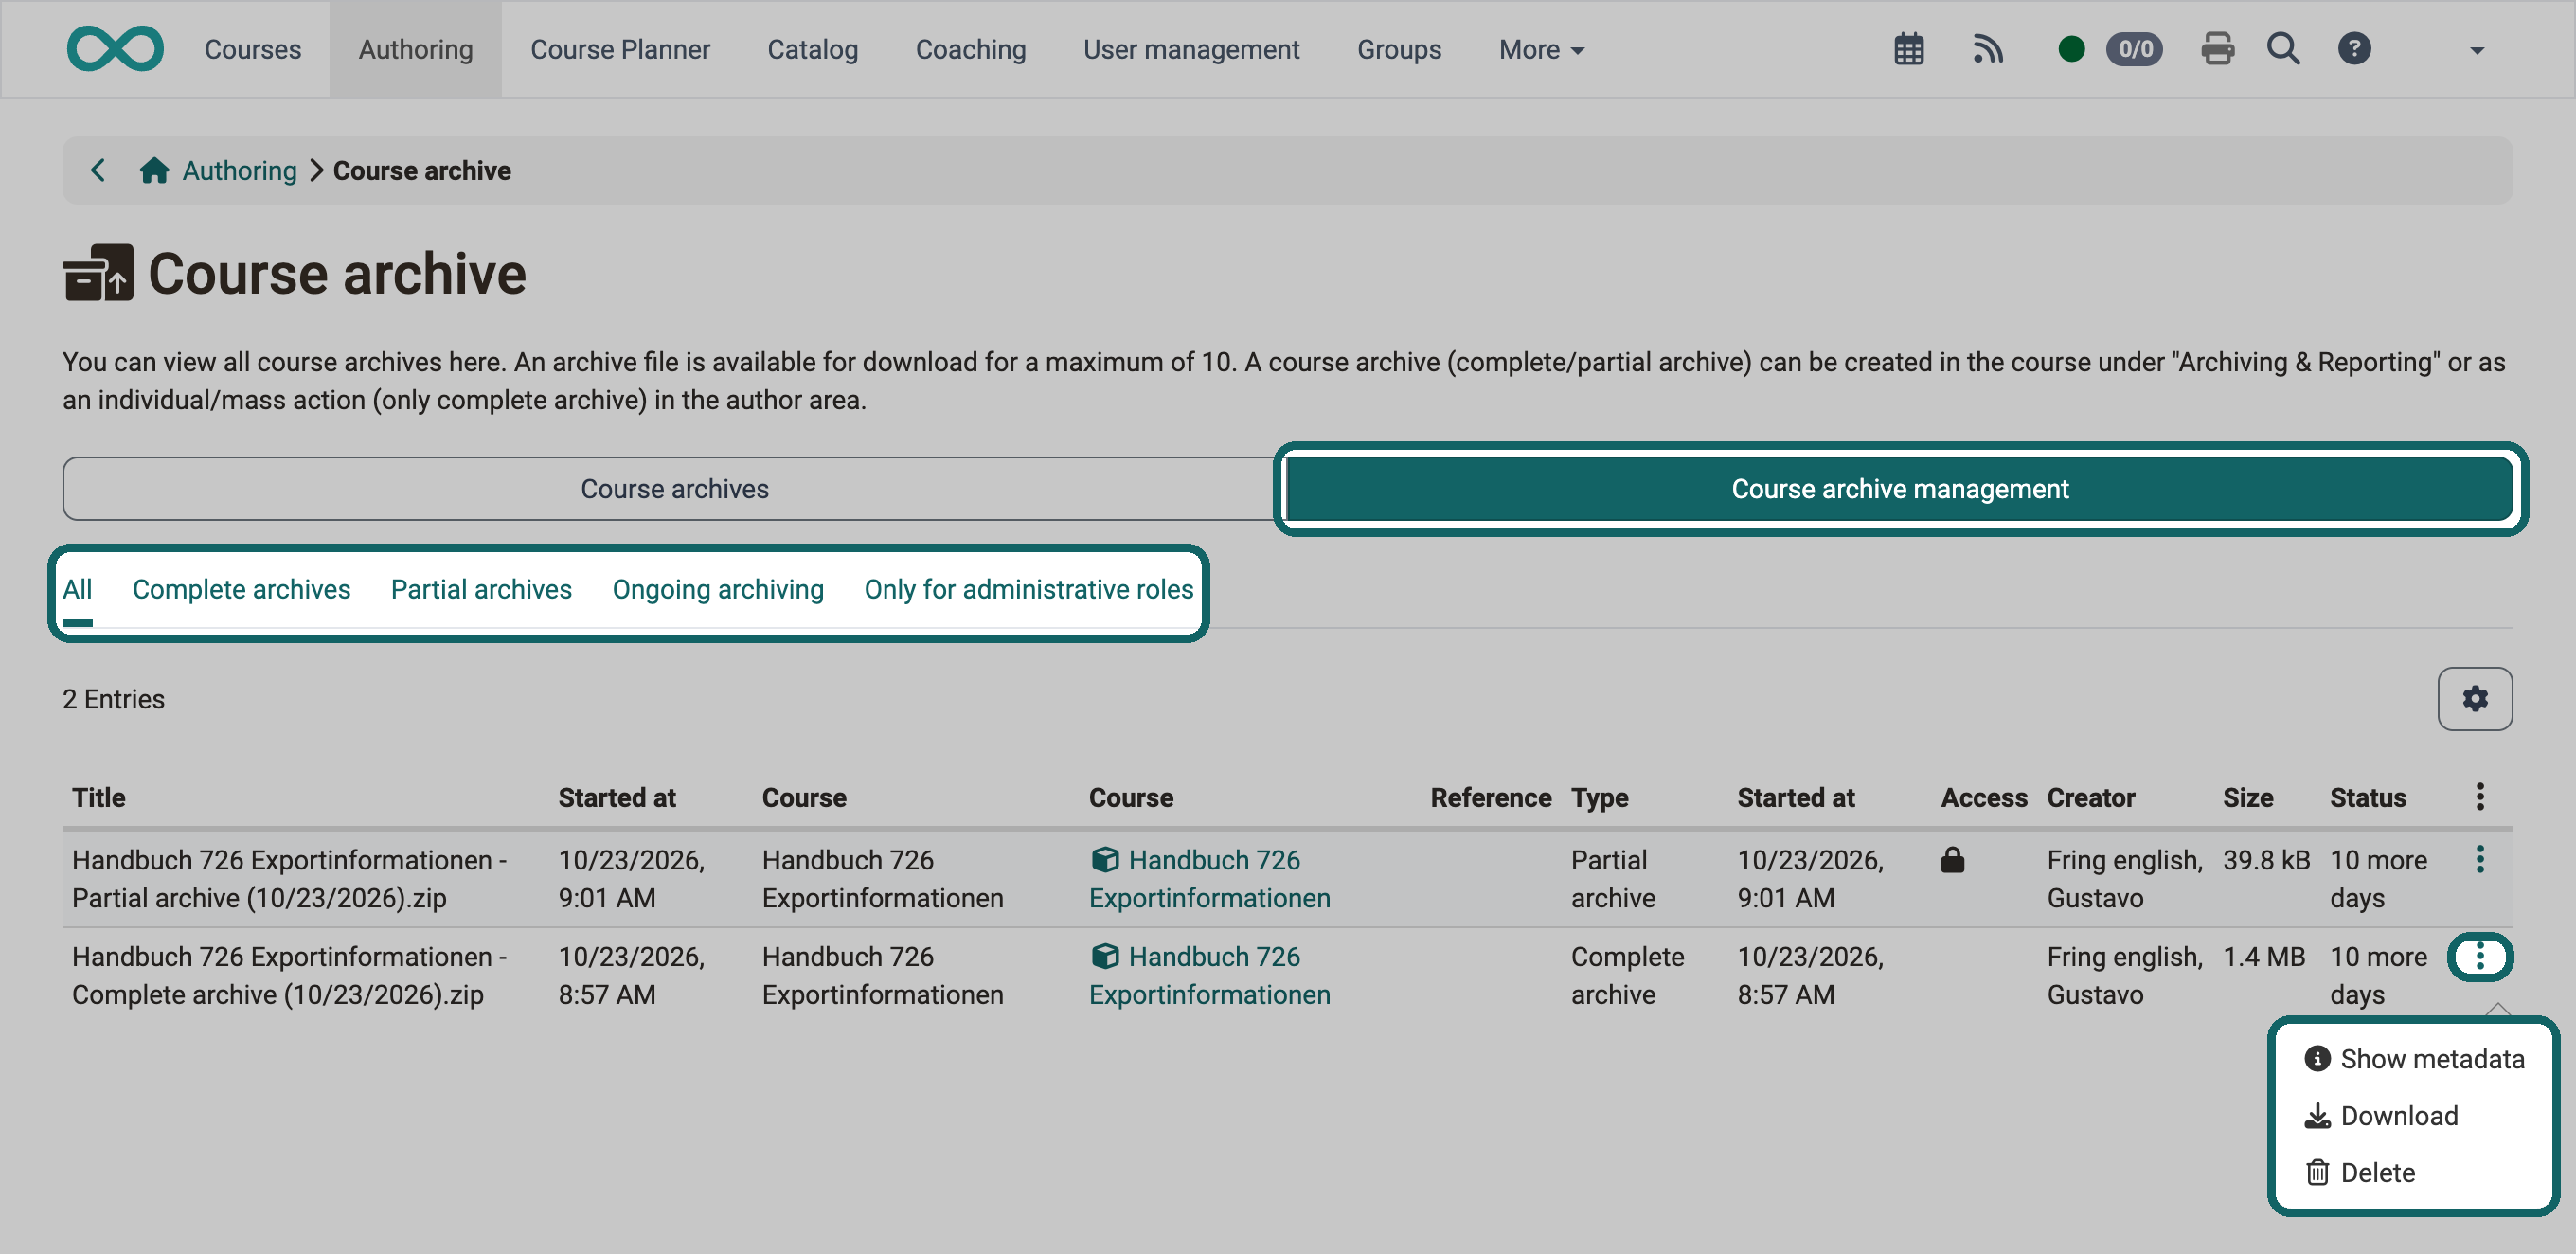Choose Delete from the context menu
The image size is (2576, 1254).
click(2359, 1172)
